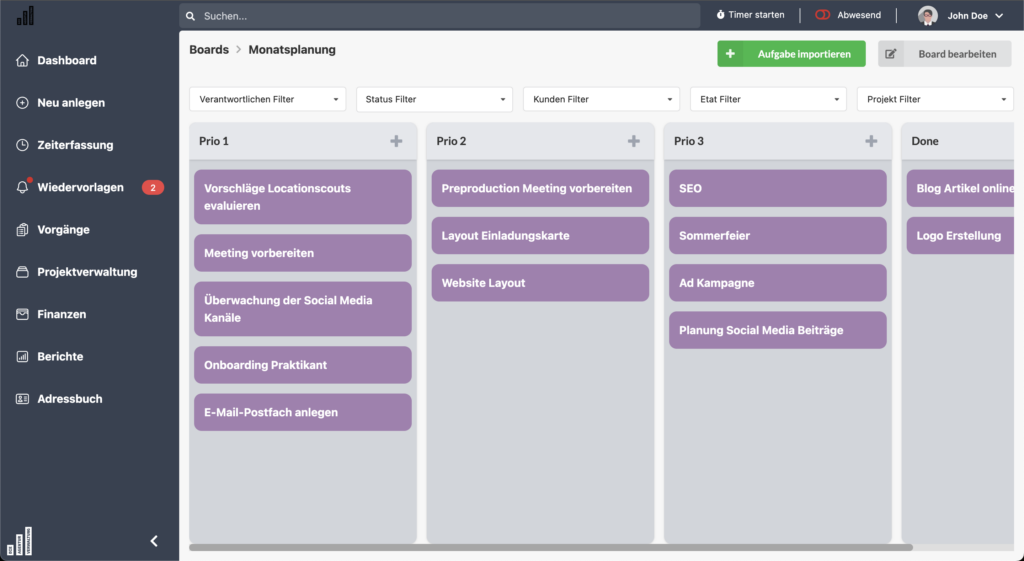Toggle the Abwesend status switch
The image size is (1024, 561).
[823, 16]
